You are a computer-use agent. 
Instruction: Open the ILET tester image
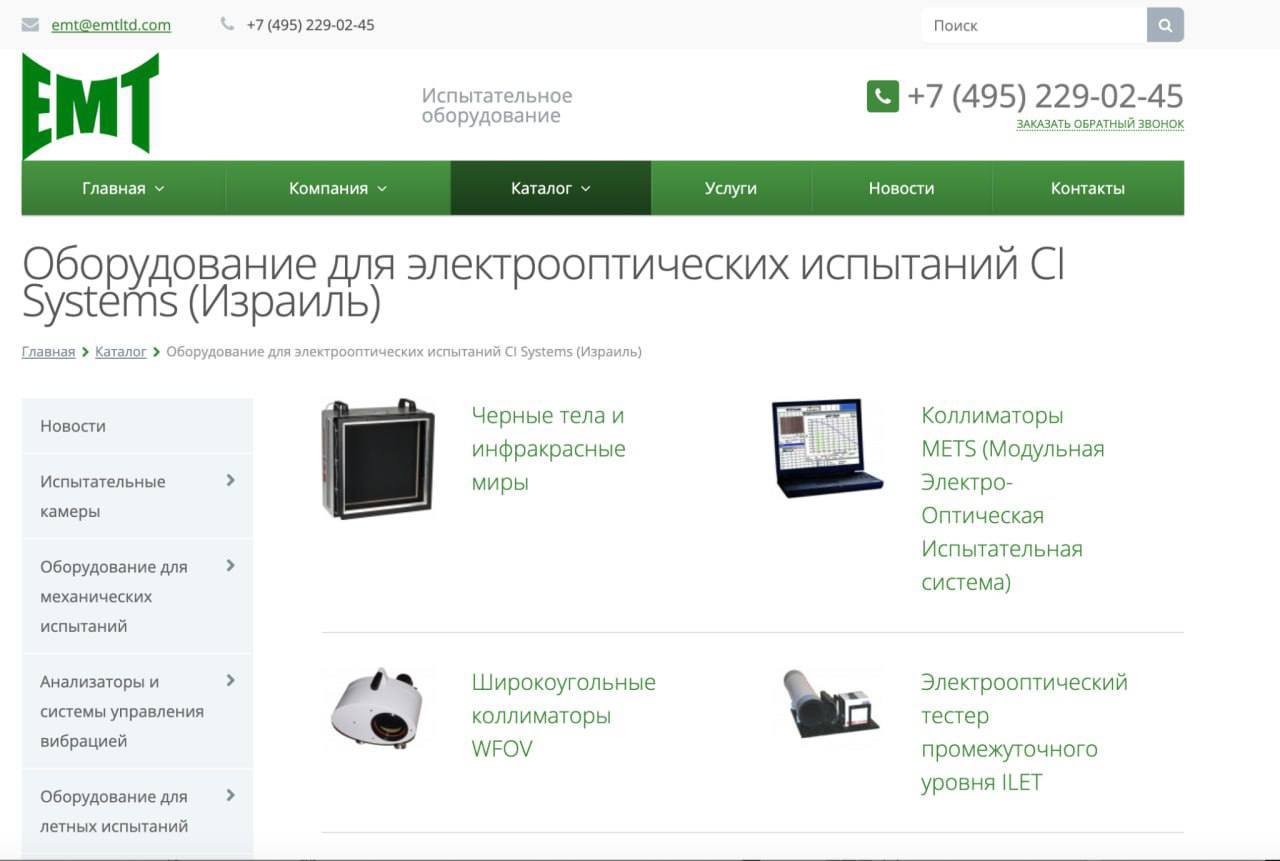click(x=827, y=705)
